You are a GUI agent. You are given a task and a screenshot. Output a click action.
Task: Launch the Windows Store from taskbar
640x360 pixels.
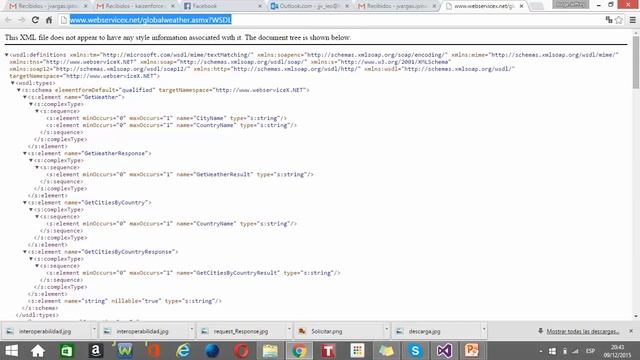click(67, 351)
